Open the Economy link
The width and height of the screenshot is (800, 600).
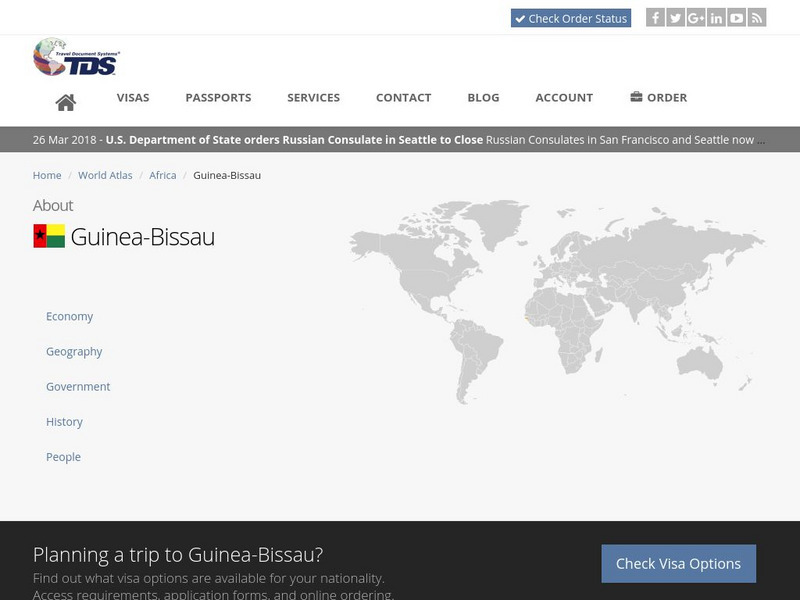68,316
